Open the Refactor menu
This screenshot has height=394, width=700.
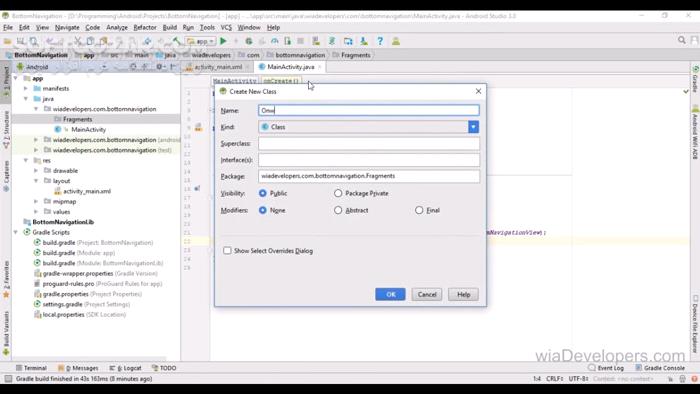(x=145, y=27)
